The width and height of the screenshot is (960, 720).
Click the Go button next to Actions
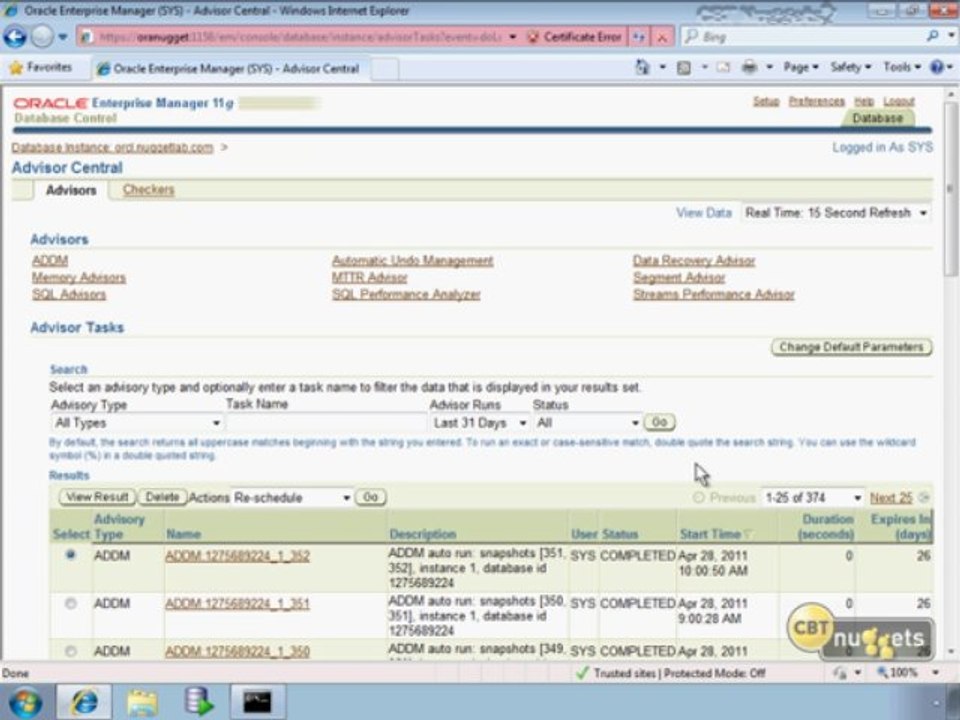370,497
